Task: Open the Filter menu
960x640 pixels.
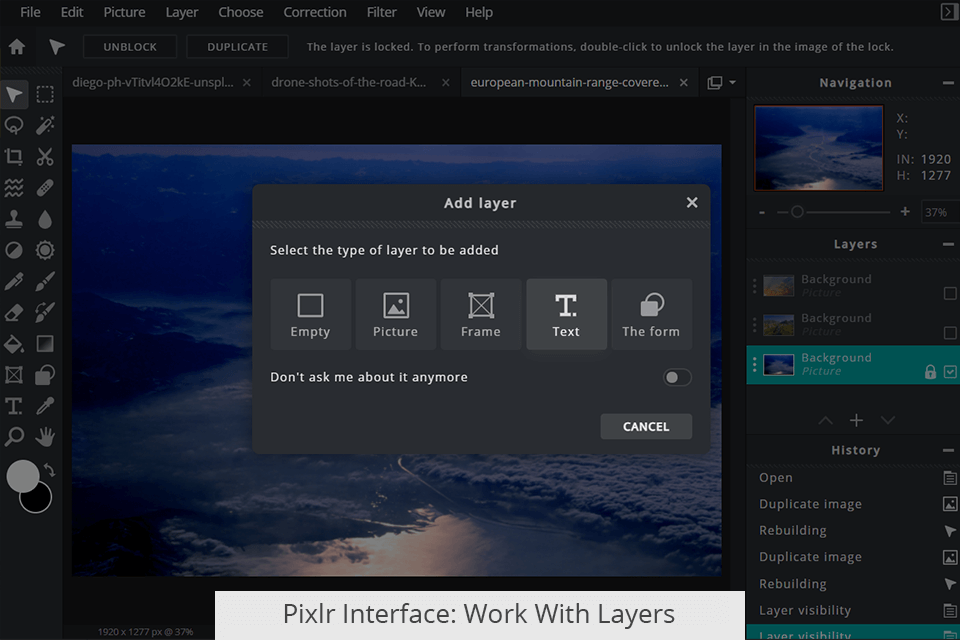Action: [381, 12]
